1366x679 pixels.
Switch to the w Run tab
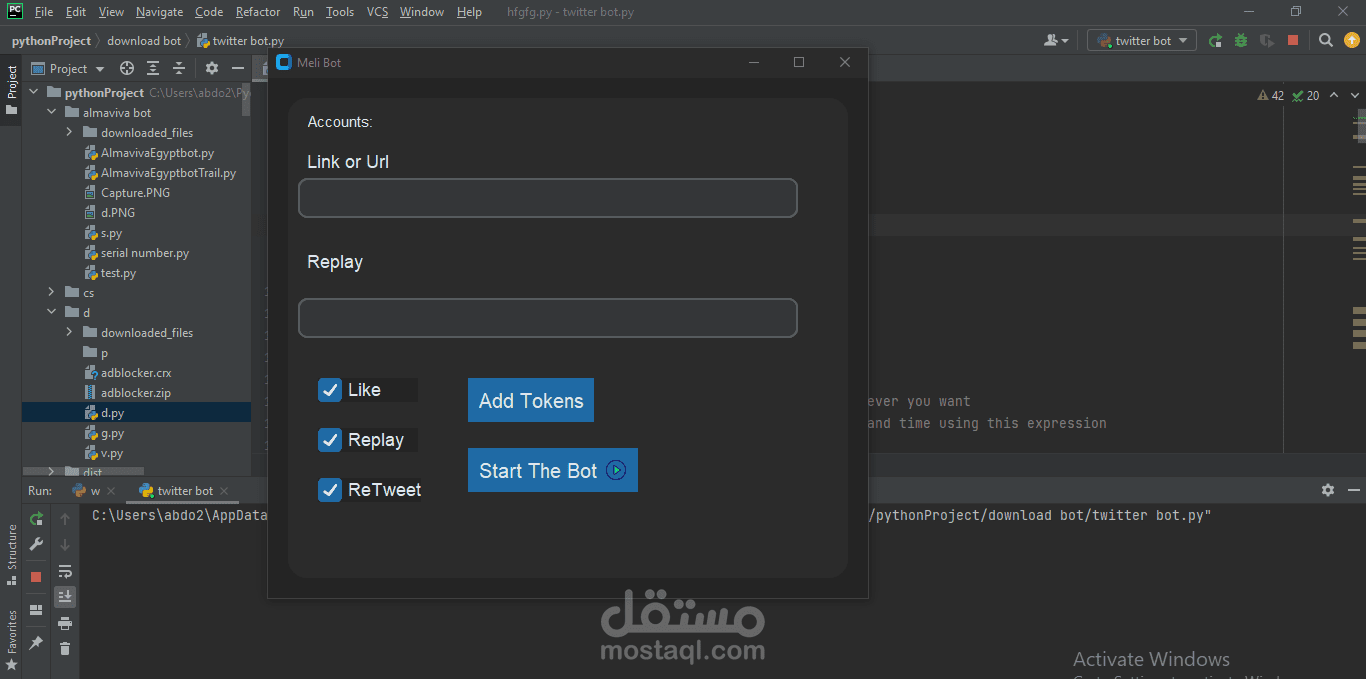coord(95,491)
